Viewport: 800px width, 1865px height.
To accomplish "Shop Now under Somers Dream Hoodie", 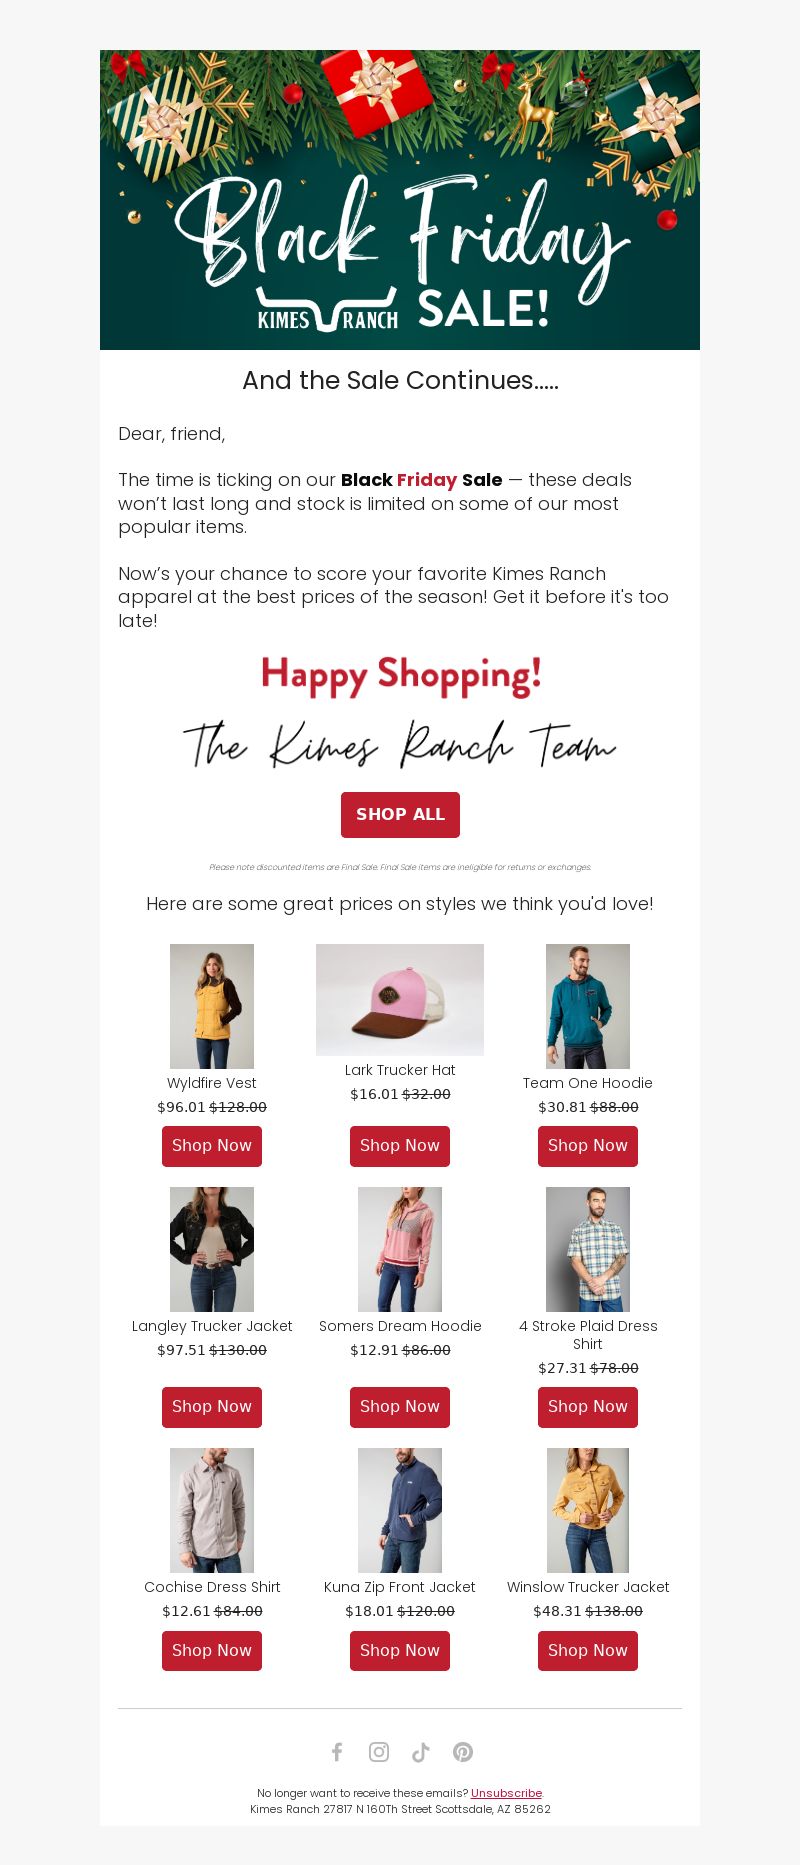I will [400, 1407].
